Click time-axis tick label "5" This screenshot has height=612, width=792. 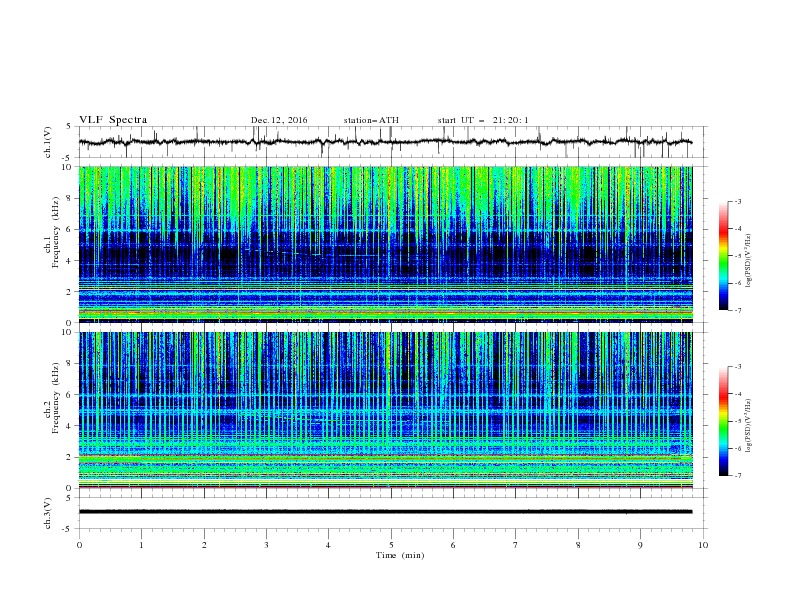pos(391,545)
